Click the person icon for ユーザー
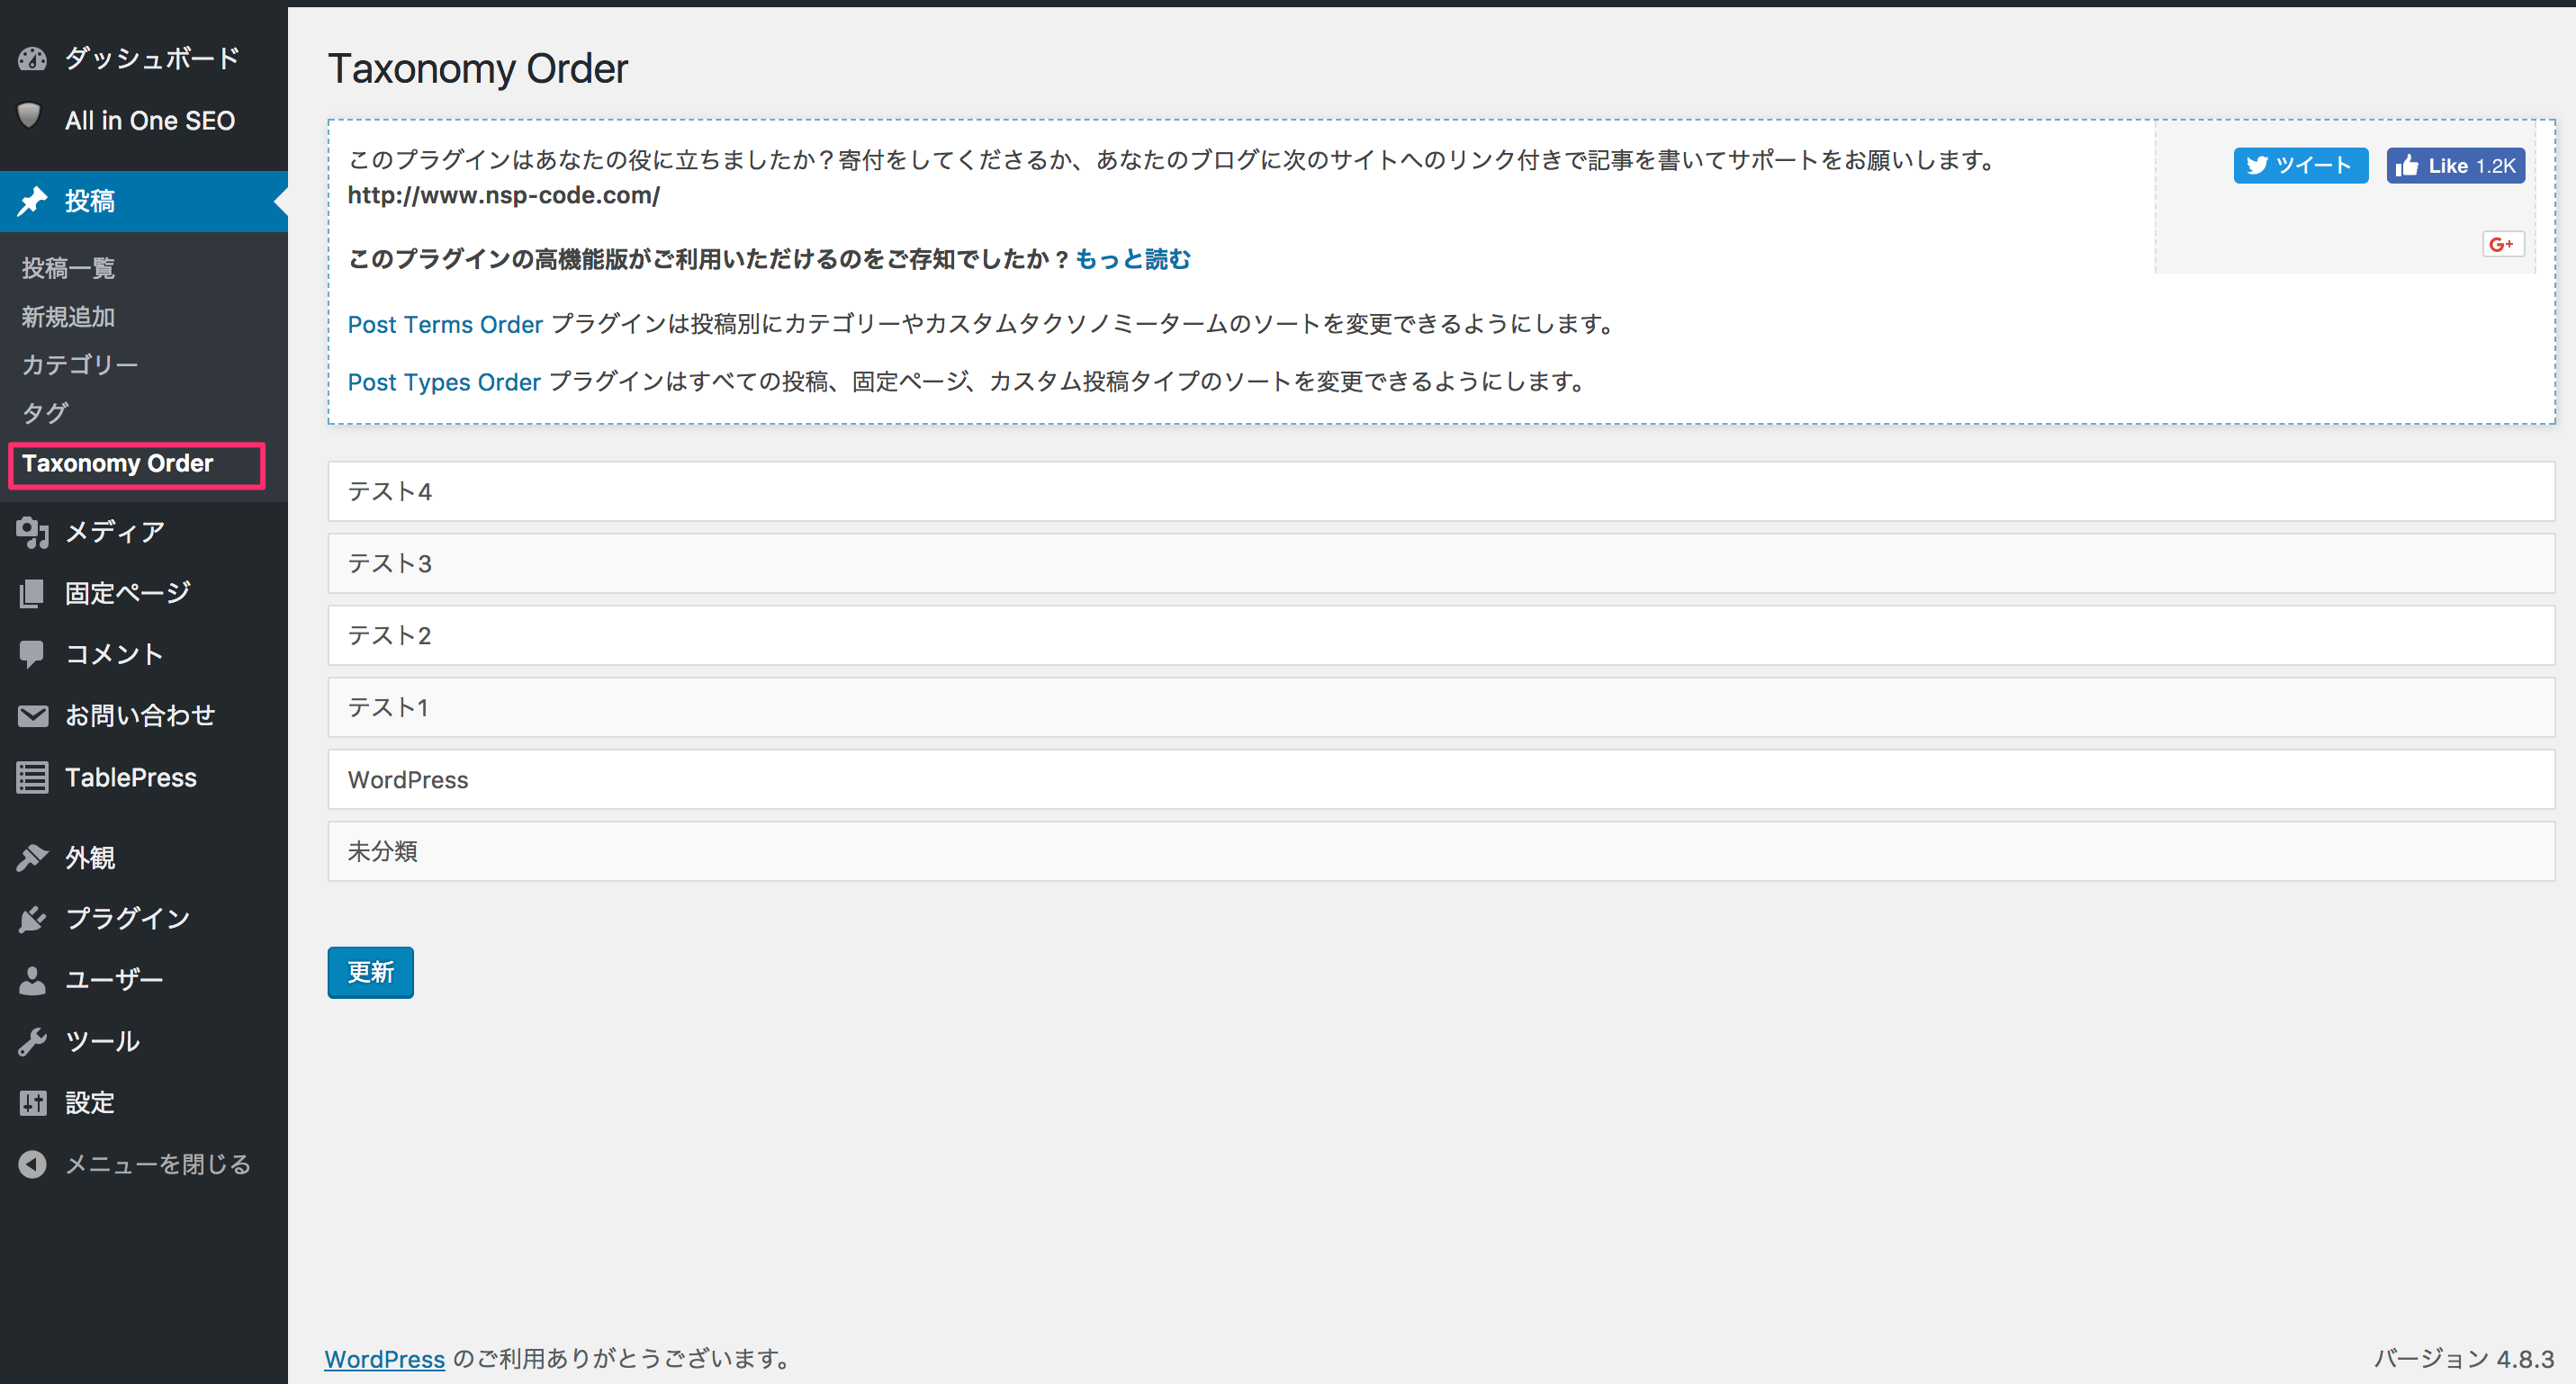The height and width of the screenshot is (1384, 2576). pos(32,980)
